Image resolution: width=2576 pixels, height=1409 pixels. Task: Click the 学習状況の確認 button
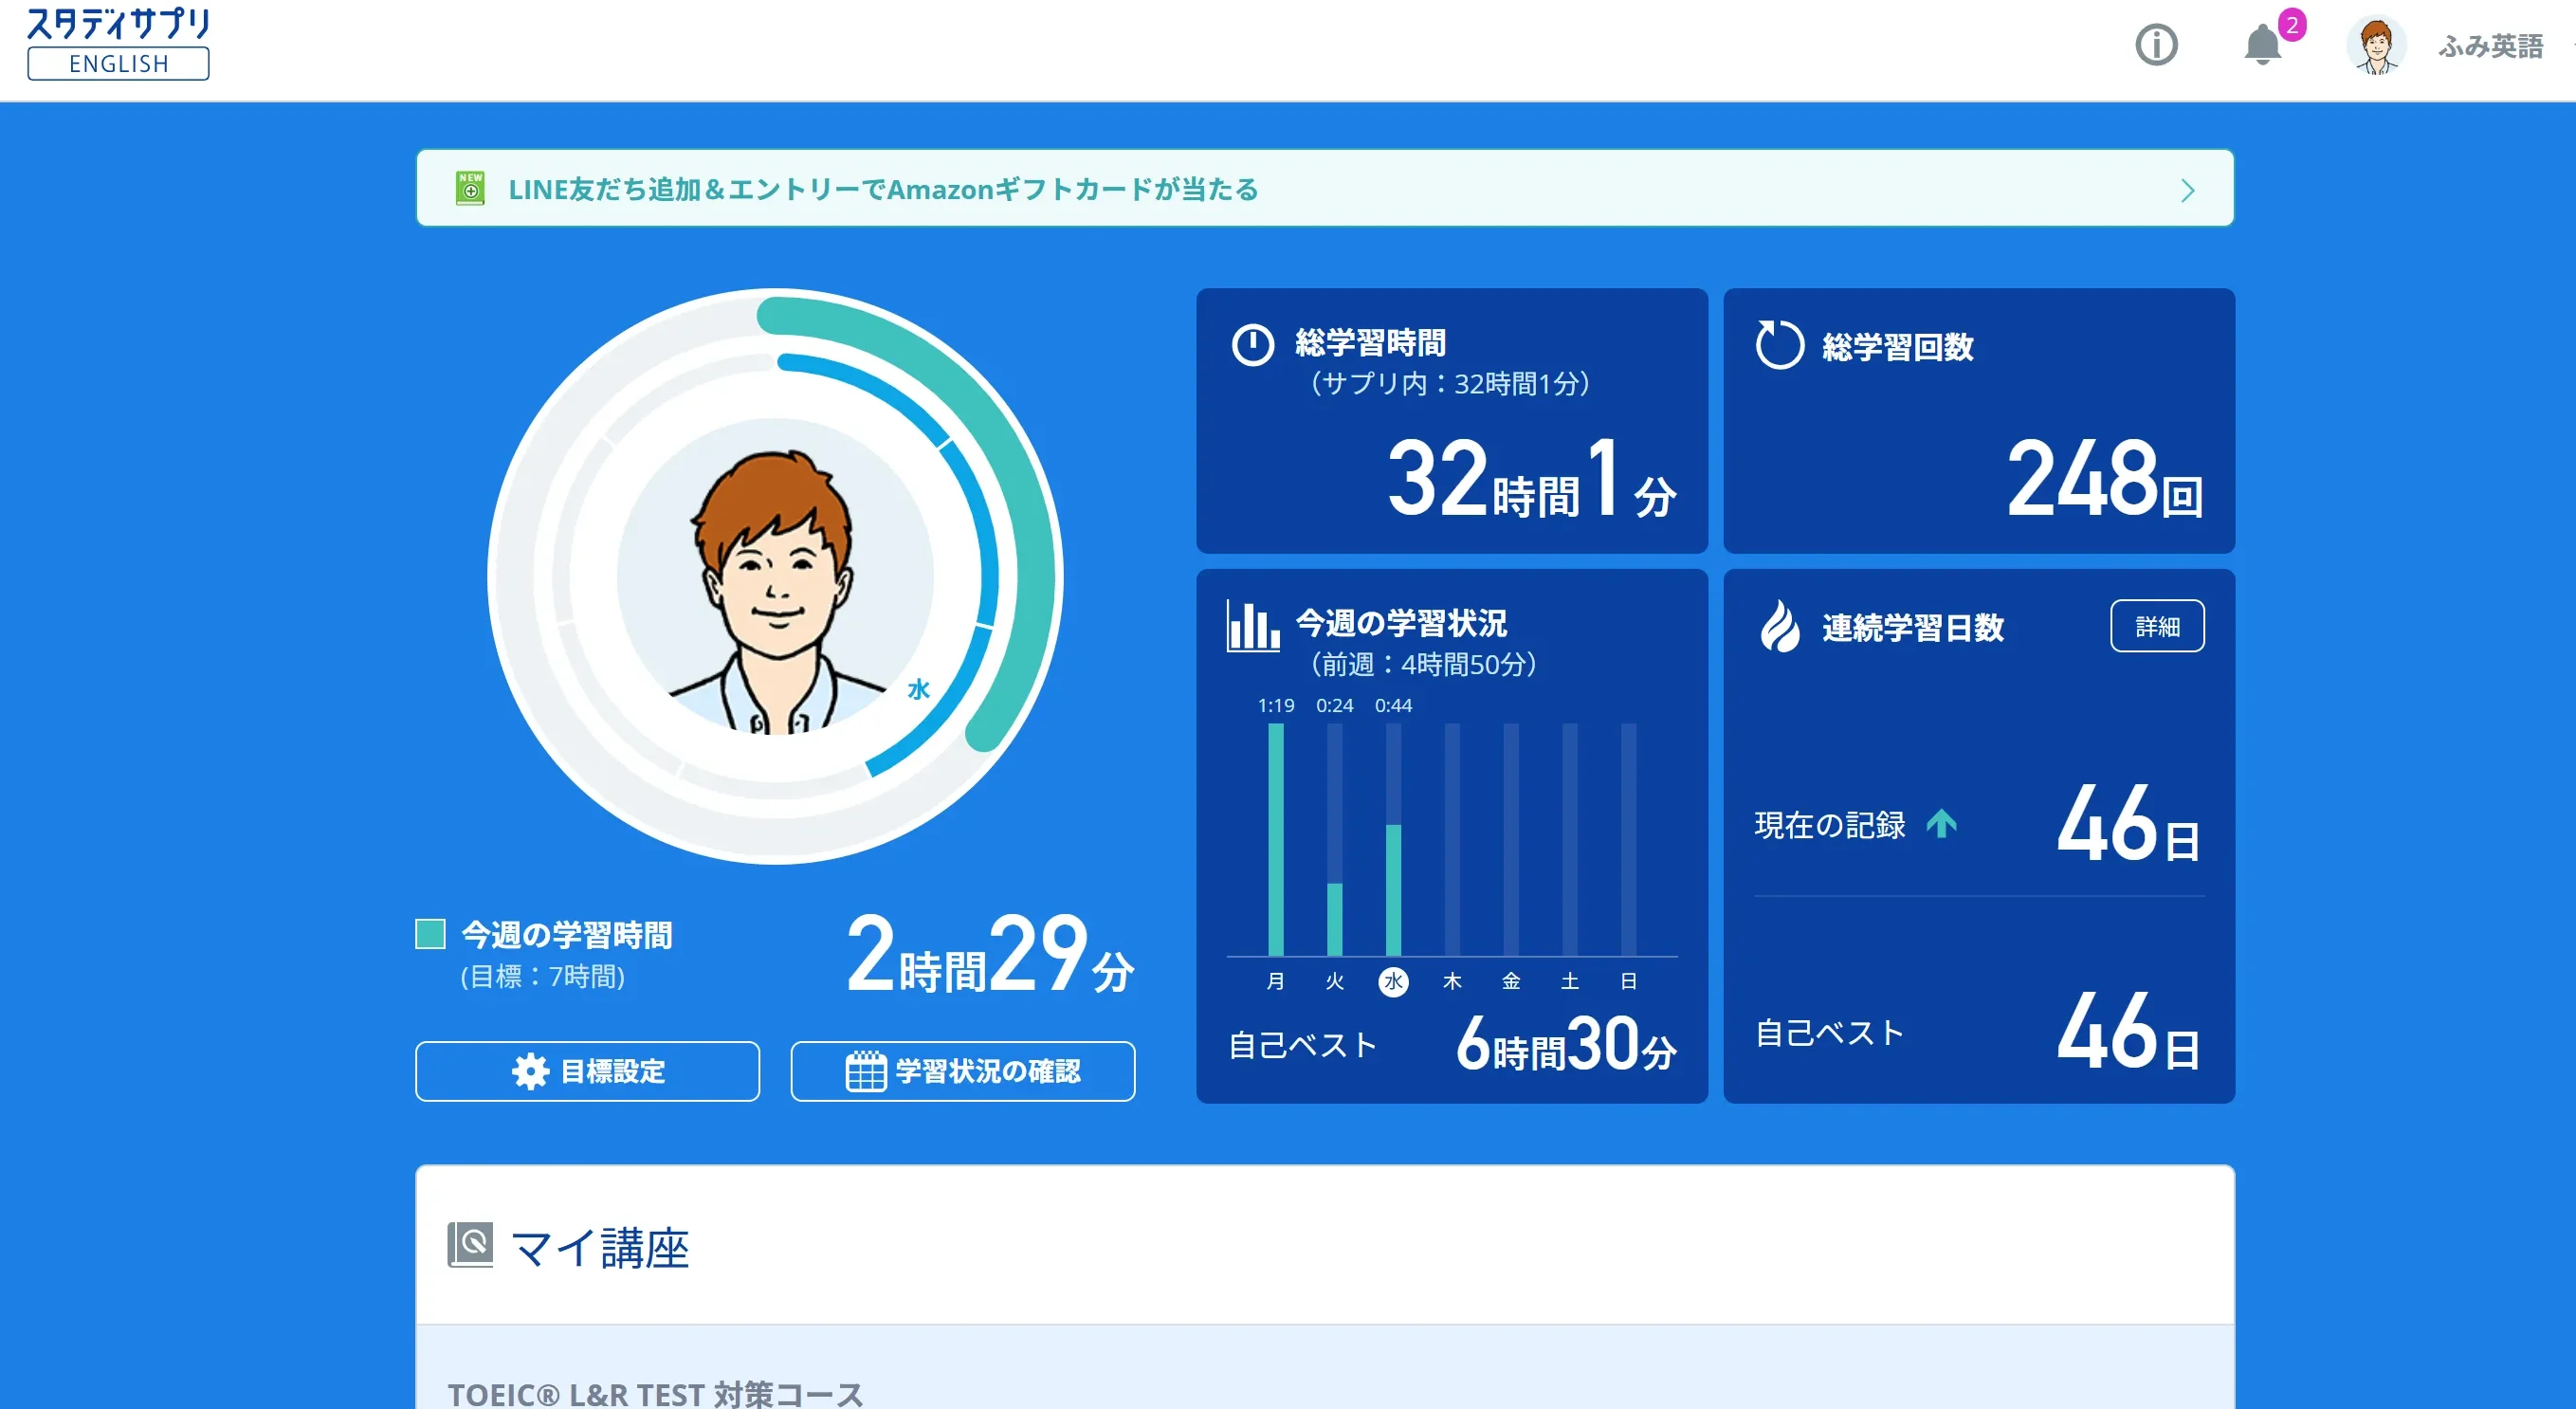[962, 1071]
